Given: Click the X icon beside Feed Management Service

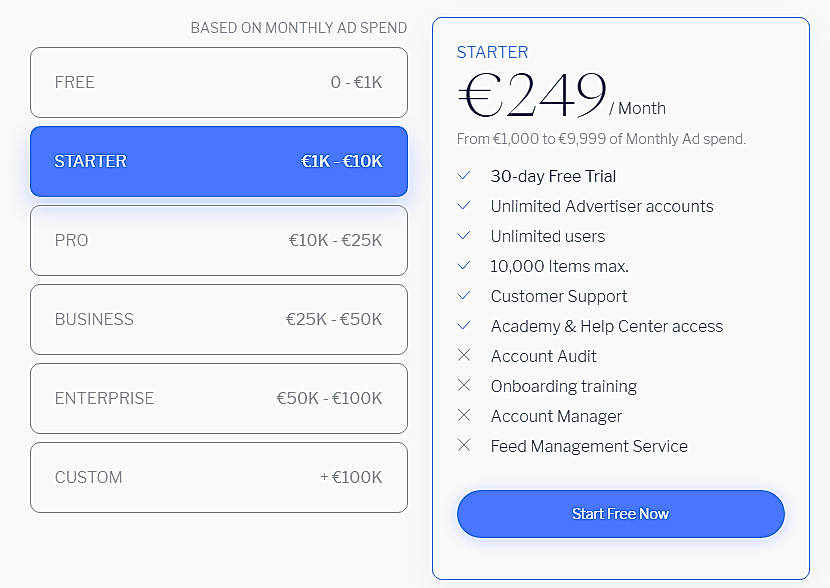Looking at the screenshot, I should pos(464,445).
